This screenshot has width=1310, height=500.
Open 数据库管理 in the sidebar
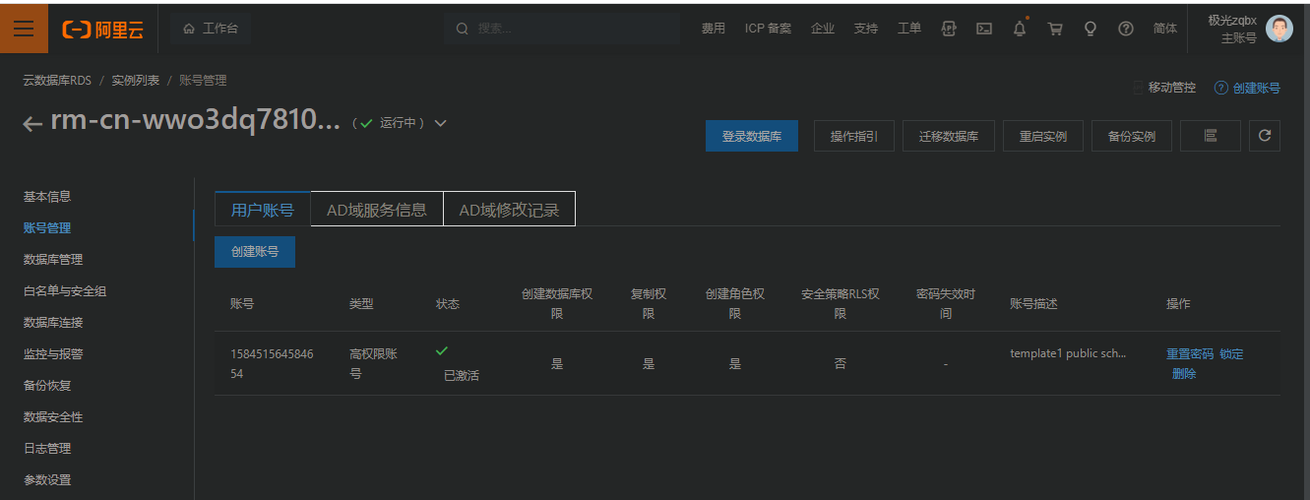[53, 260]
